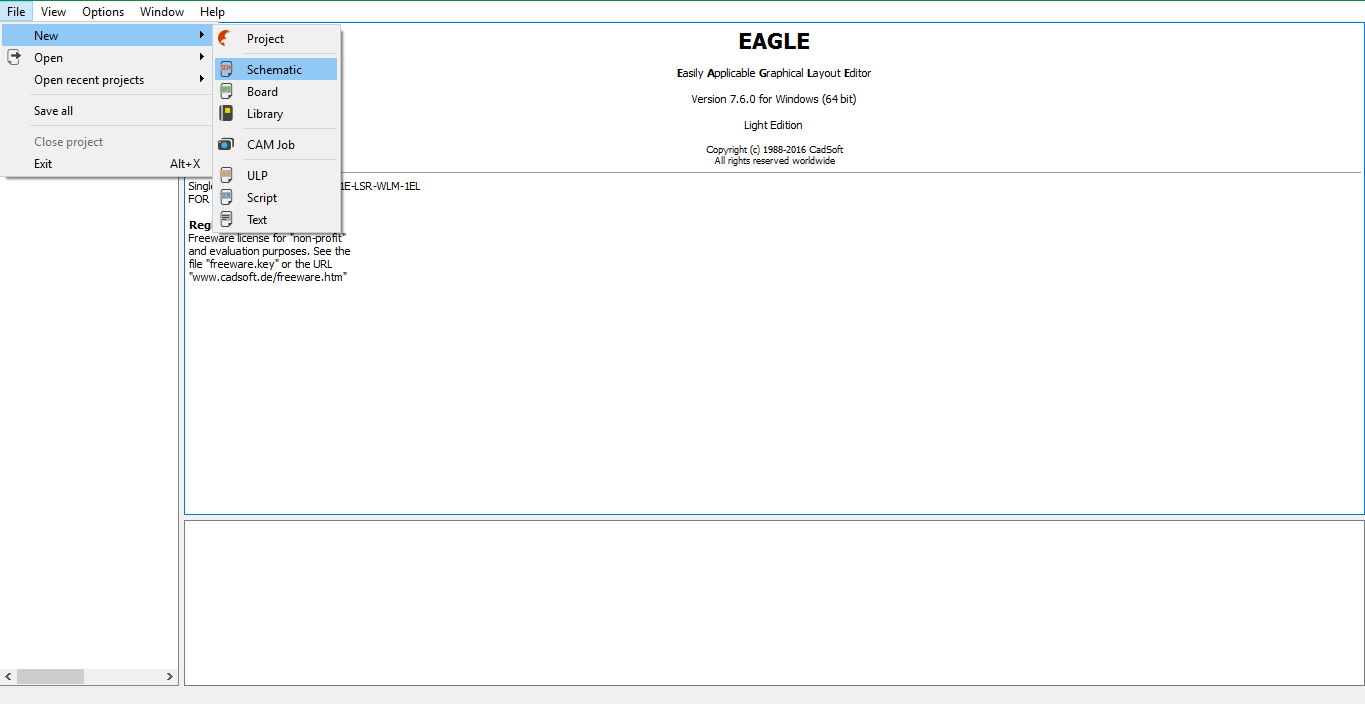1365x704 pixels.
Task: Click the Light Edition text
Action: (x=773, y=125)
